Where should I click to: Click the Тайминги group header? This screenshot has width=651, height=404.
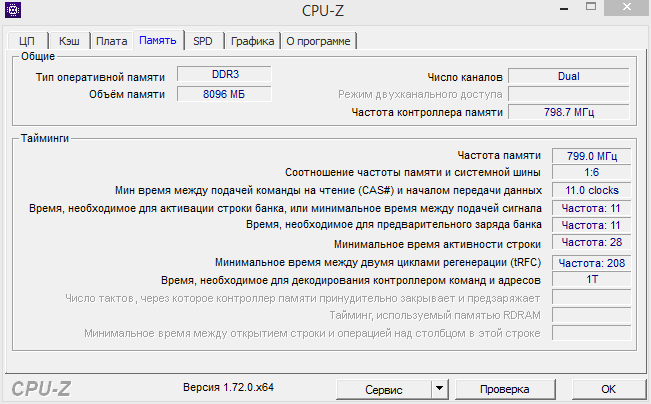tap(45, 138)
